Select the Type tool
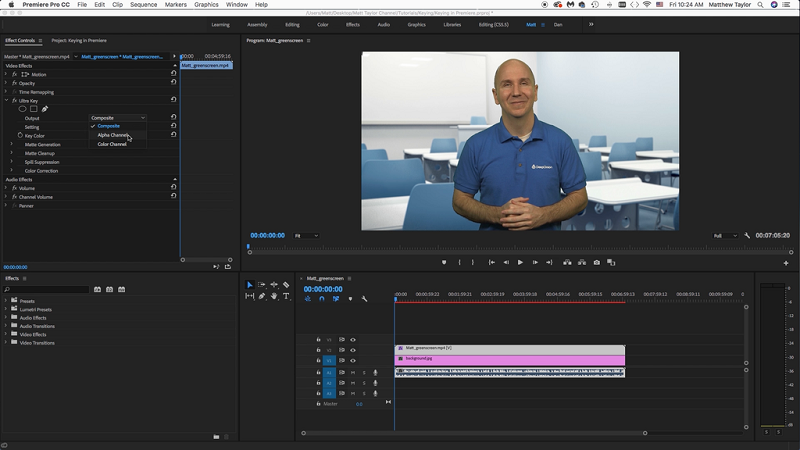Screen dimensions: 800x450 point(286,296)
